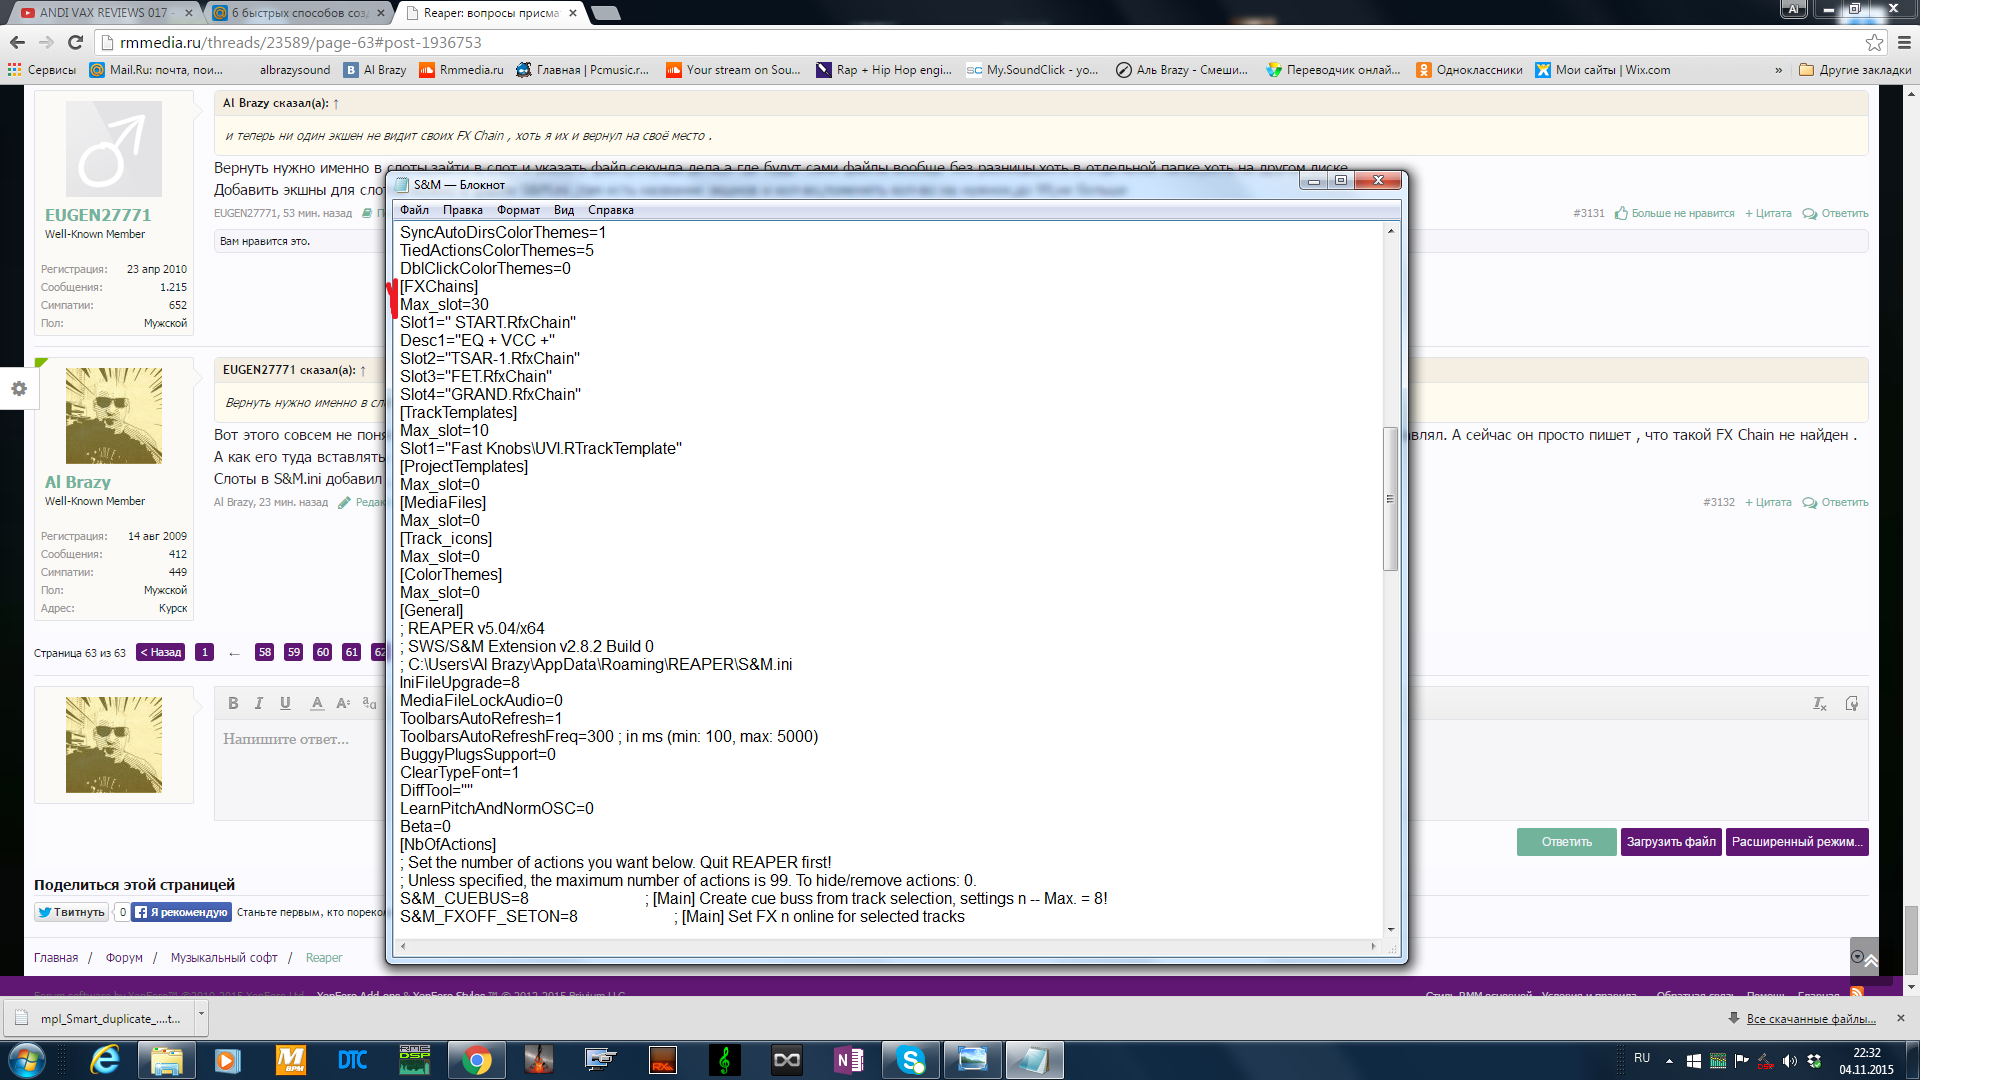Image resolution: width=2004 pixels, height=1080 pixels.
Task: Click the text color 'A' icon in editor
Action: (316, 703)
